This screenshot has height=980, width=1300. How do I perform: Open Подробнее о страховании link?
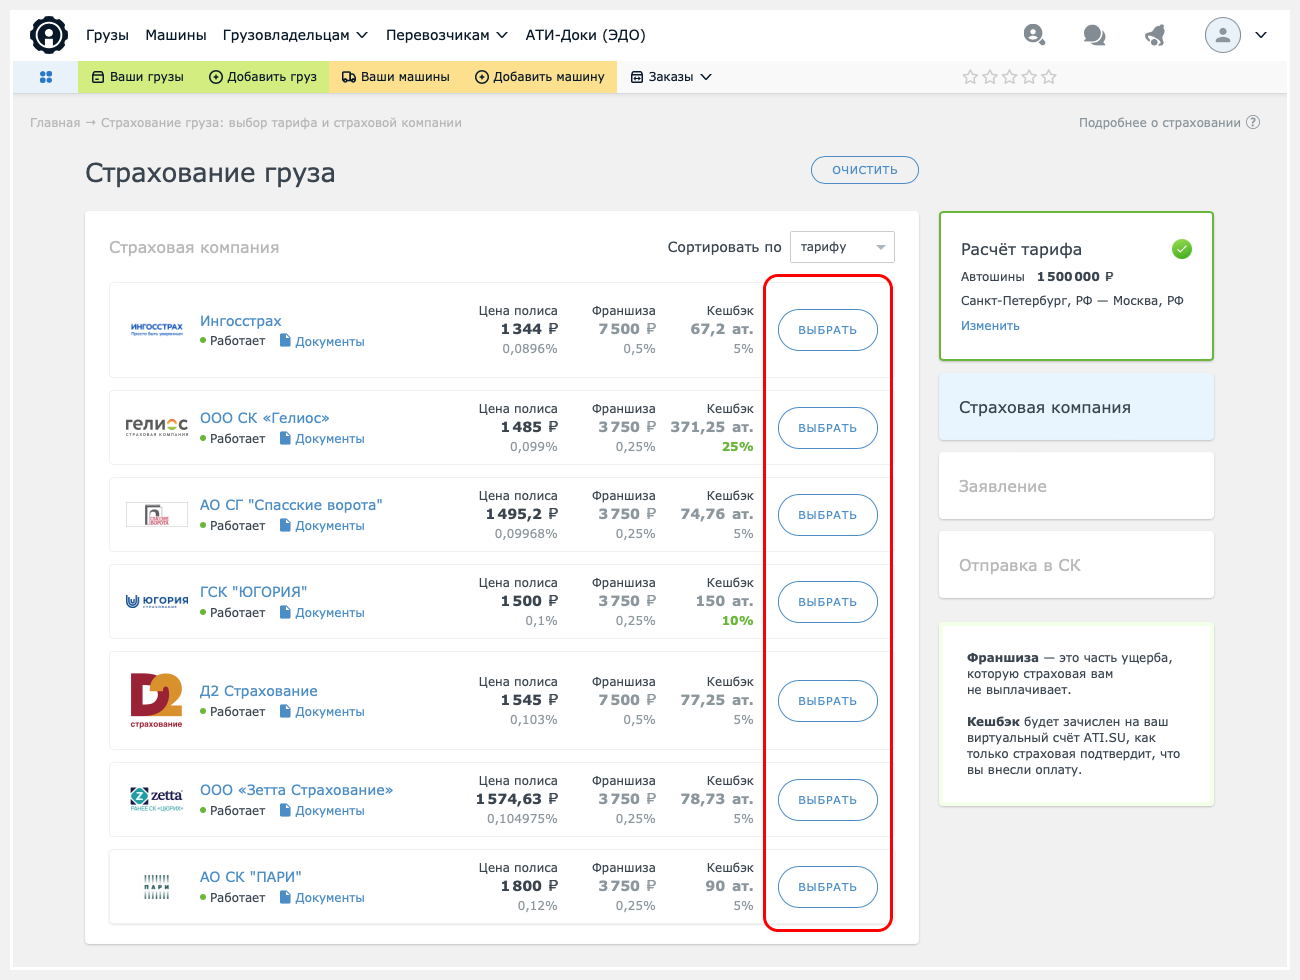point(1159,122)
